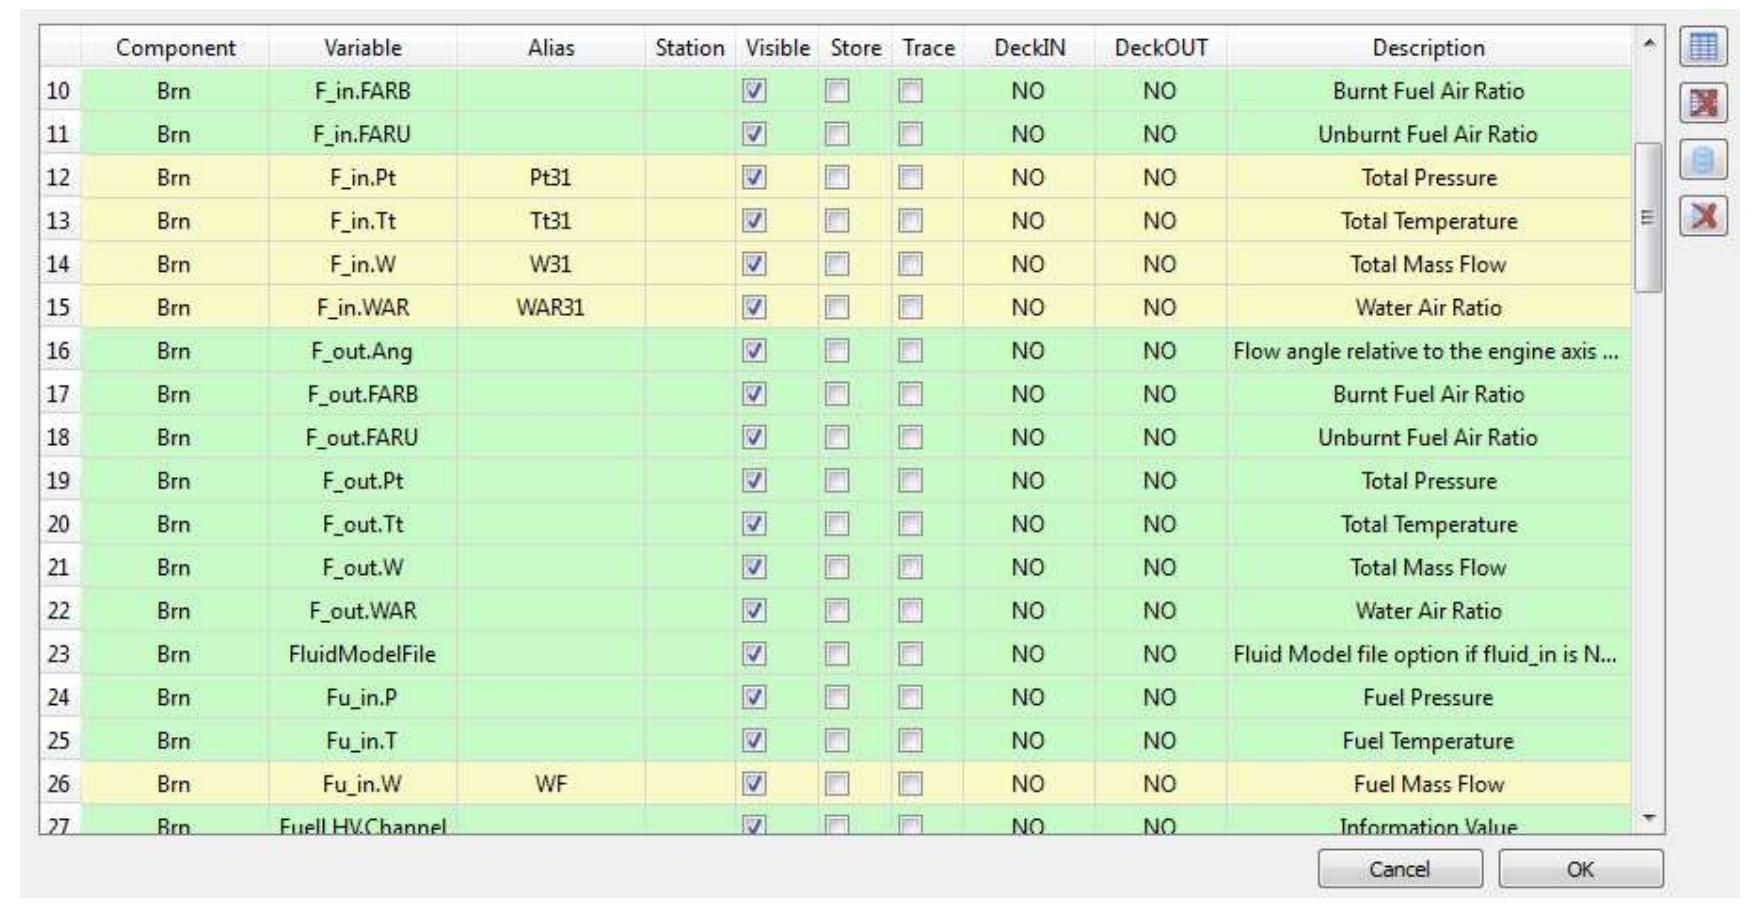
Task: Enable Trace for Fu_in.W row
Action: [910, 784]
